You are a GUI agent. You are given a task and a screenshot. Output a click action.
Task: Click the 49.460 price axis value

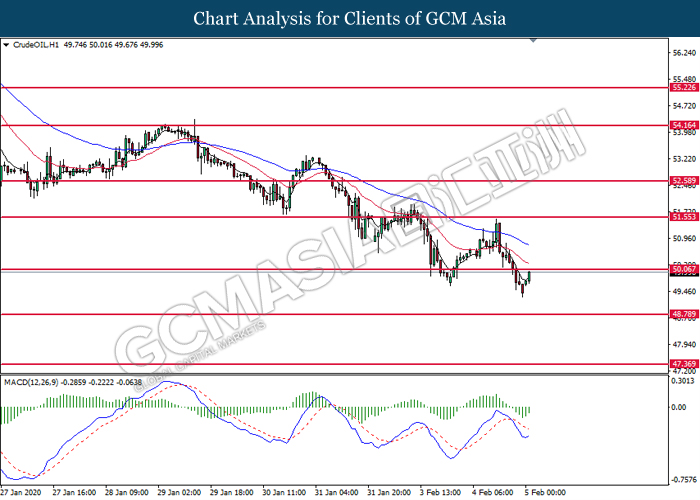tap(684, 292)
